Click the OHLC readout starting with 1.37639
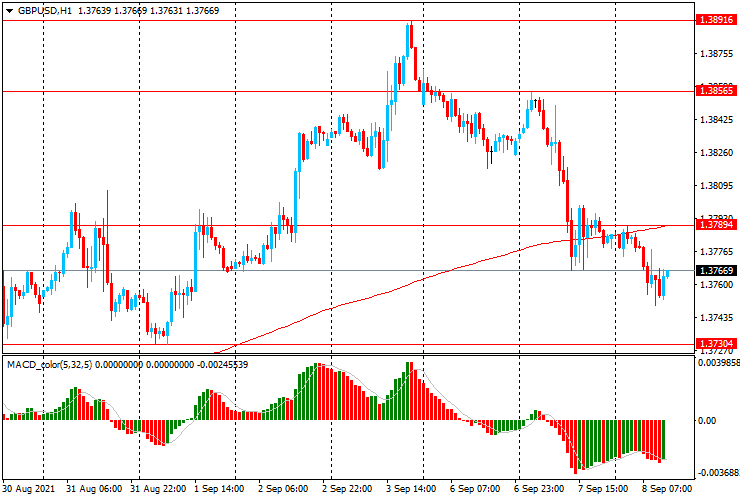 coord(148,10)
